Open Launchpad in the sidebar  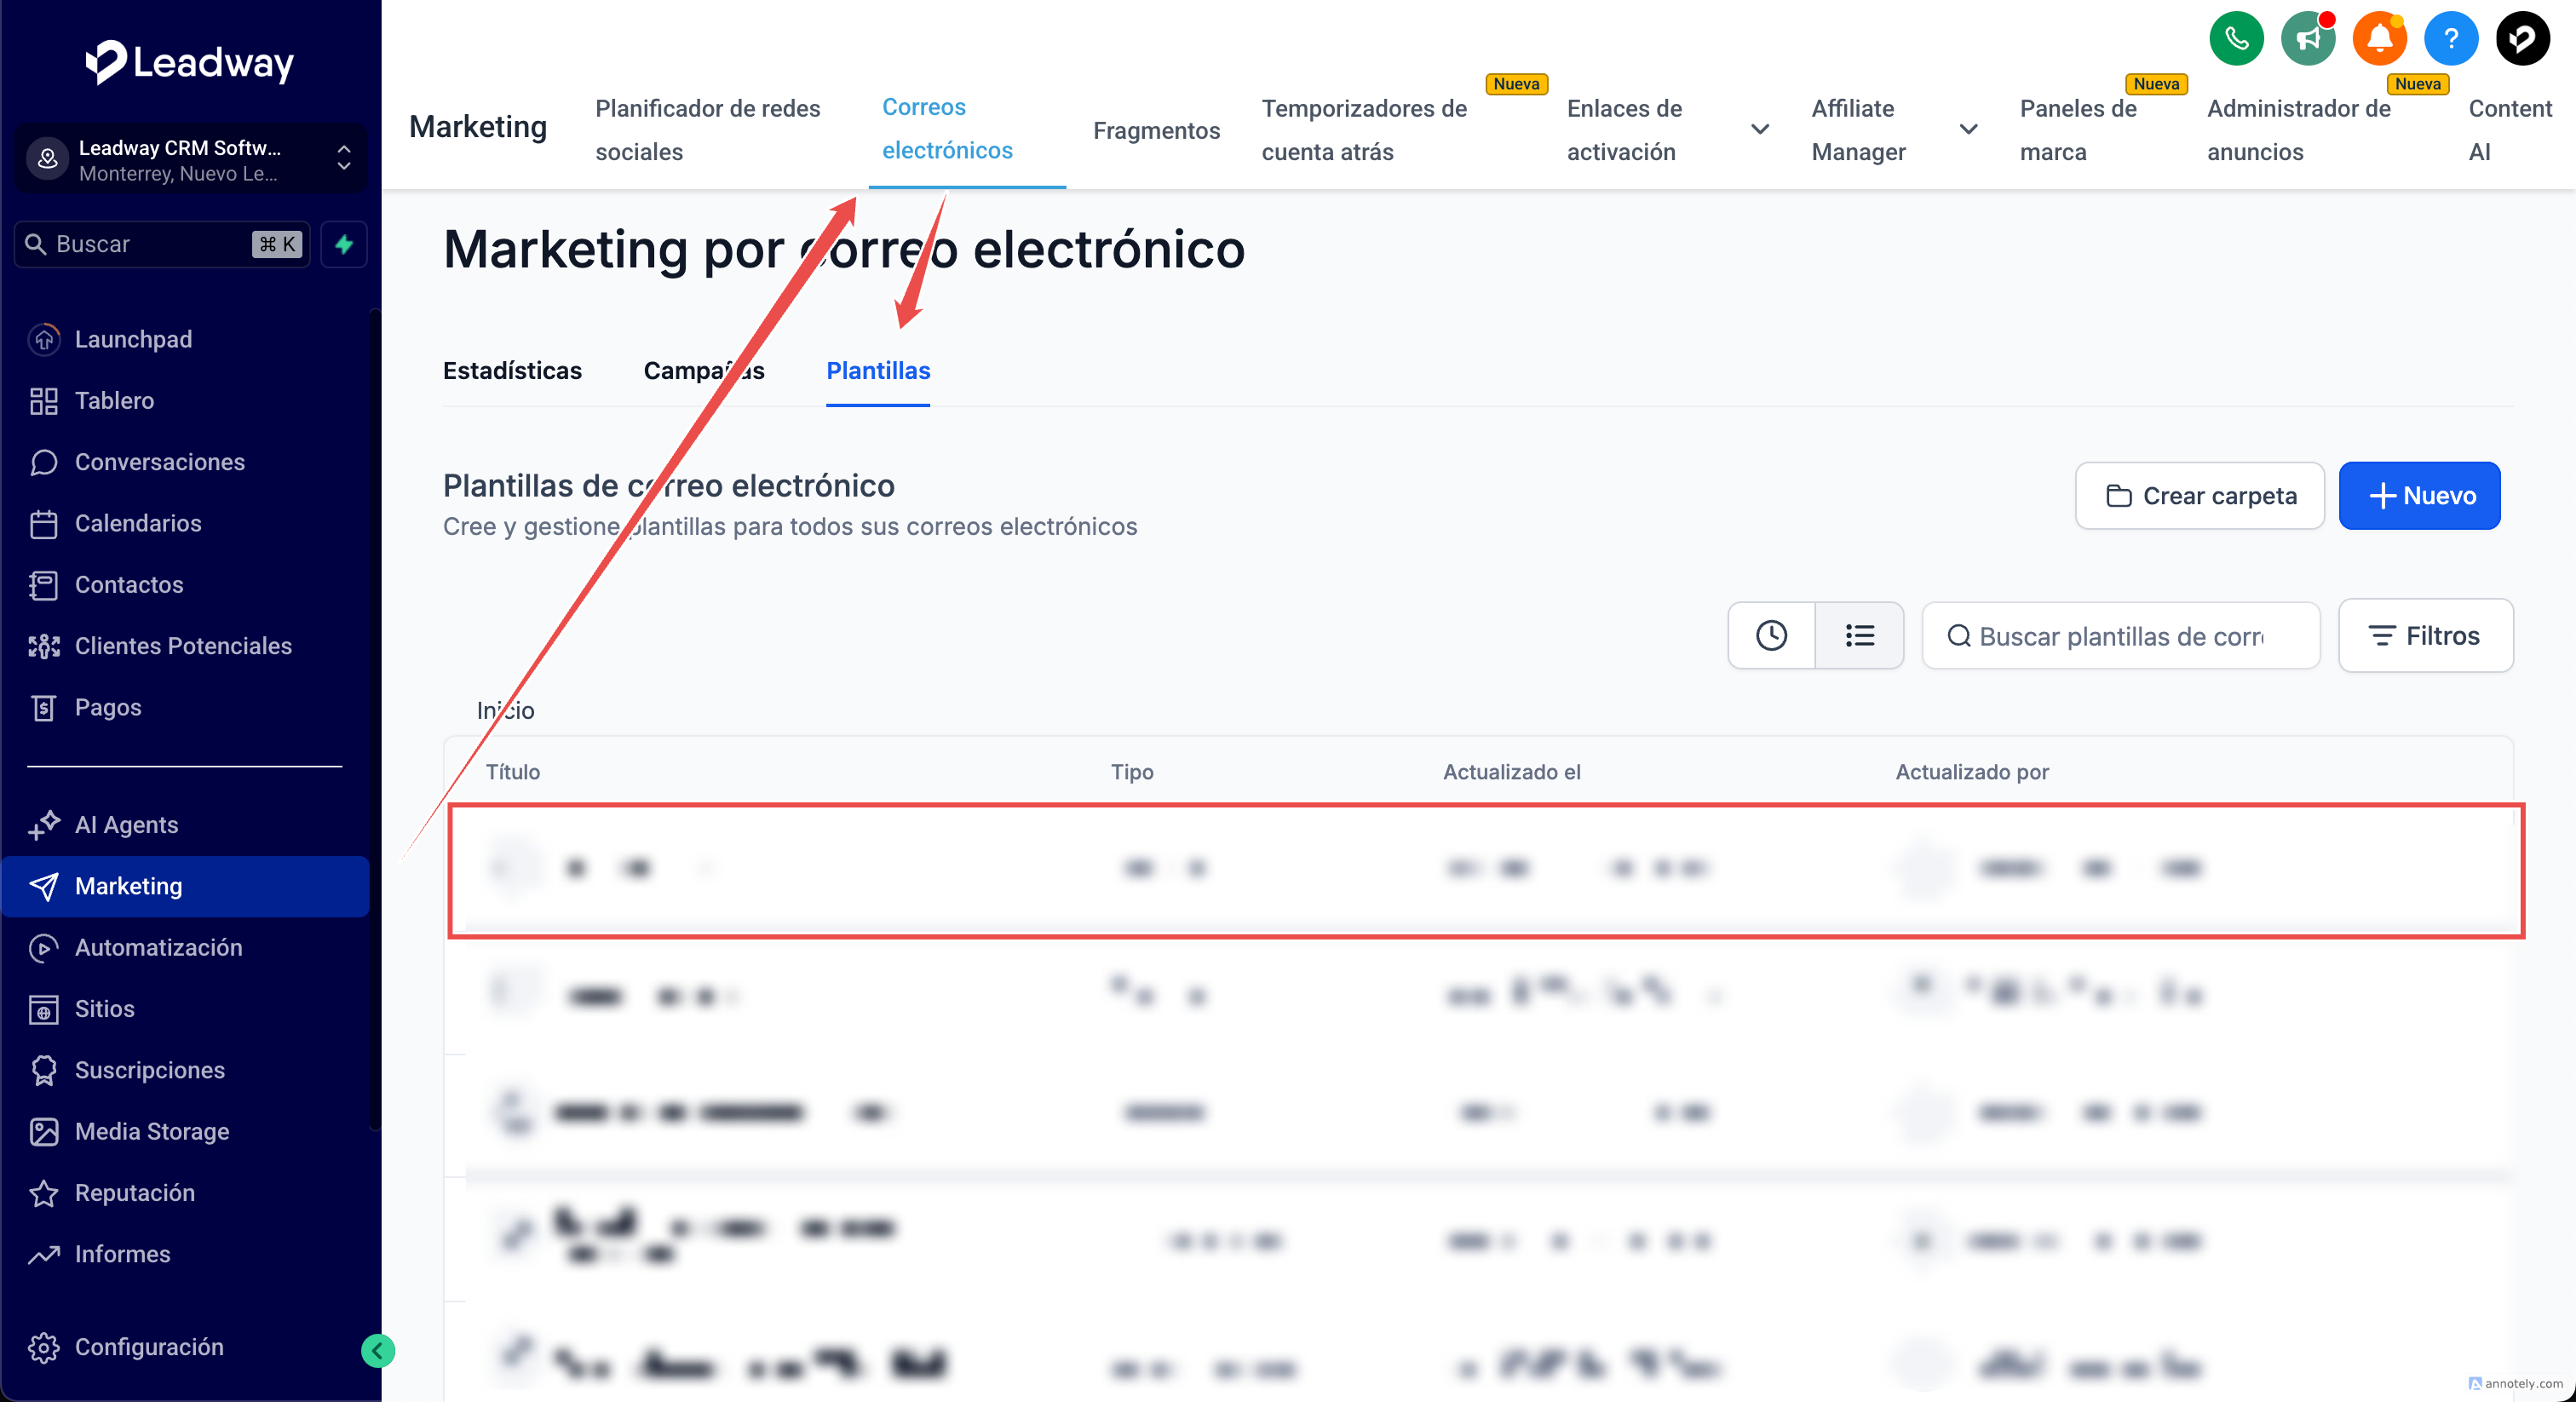coord(133,339)
